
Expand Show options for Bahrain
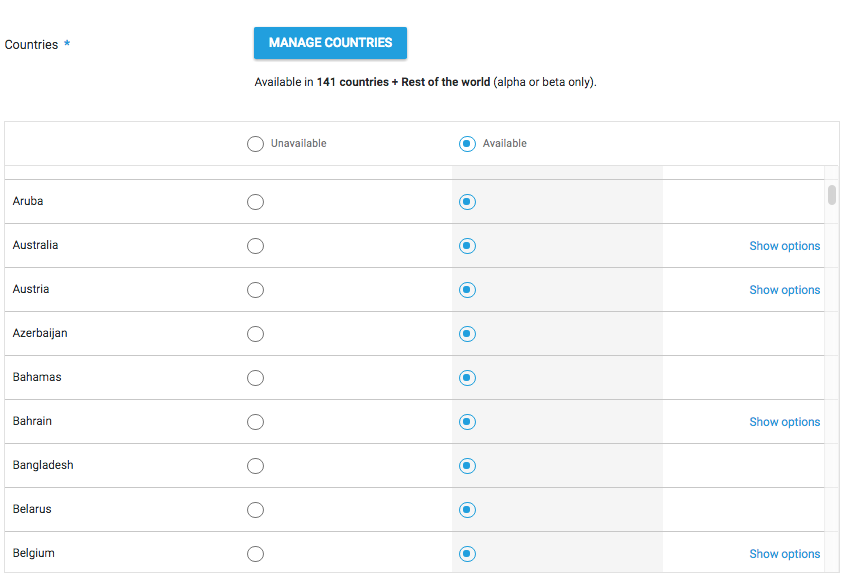coord(784,422)
